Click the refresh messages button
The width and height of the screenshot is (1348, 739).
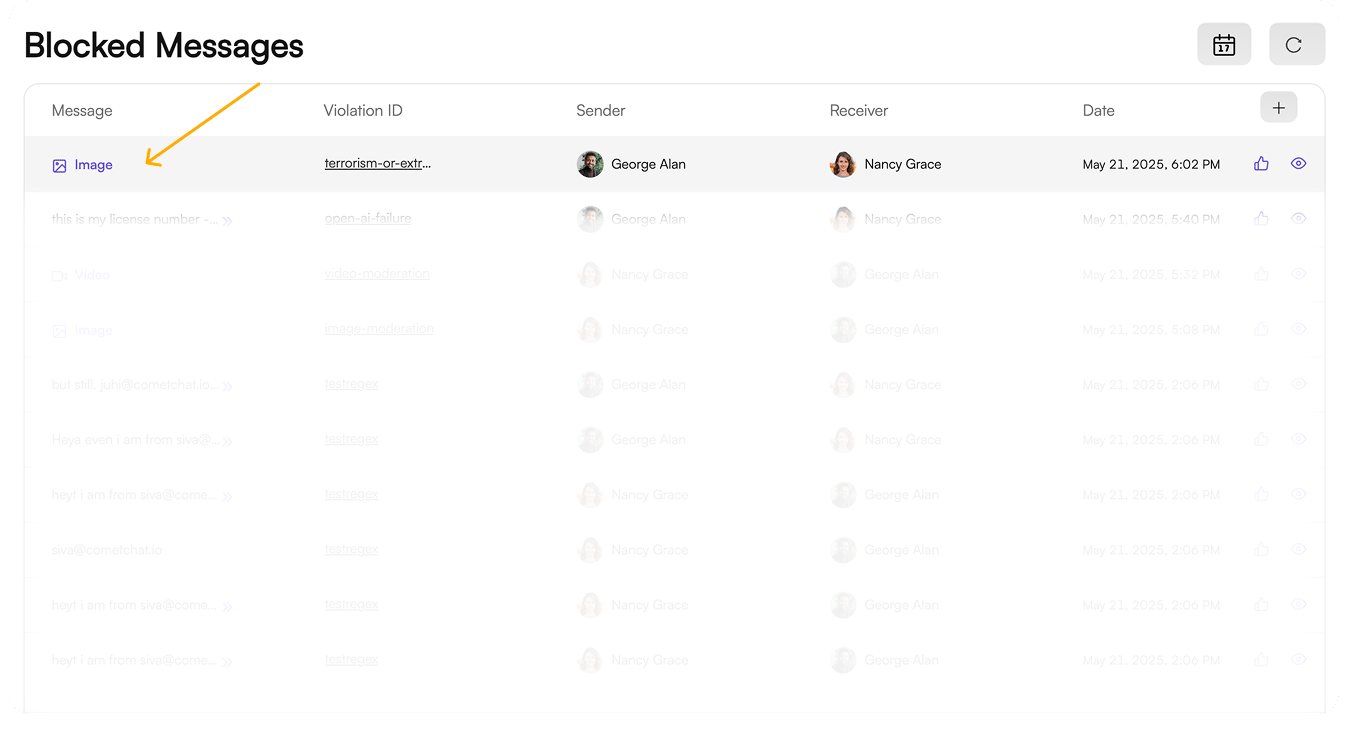tap(1297, 45)
